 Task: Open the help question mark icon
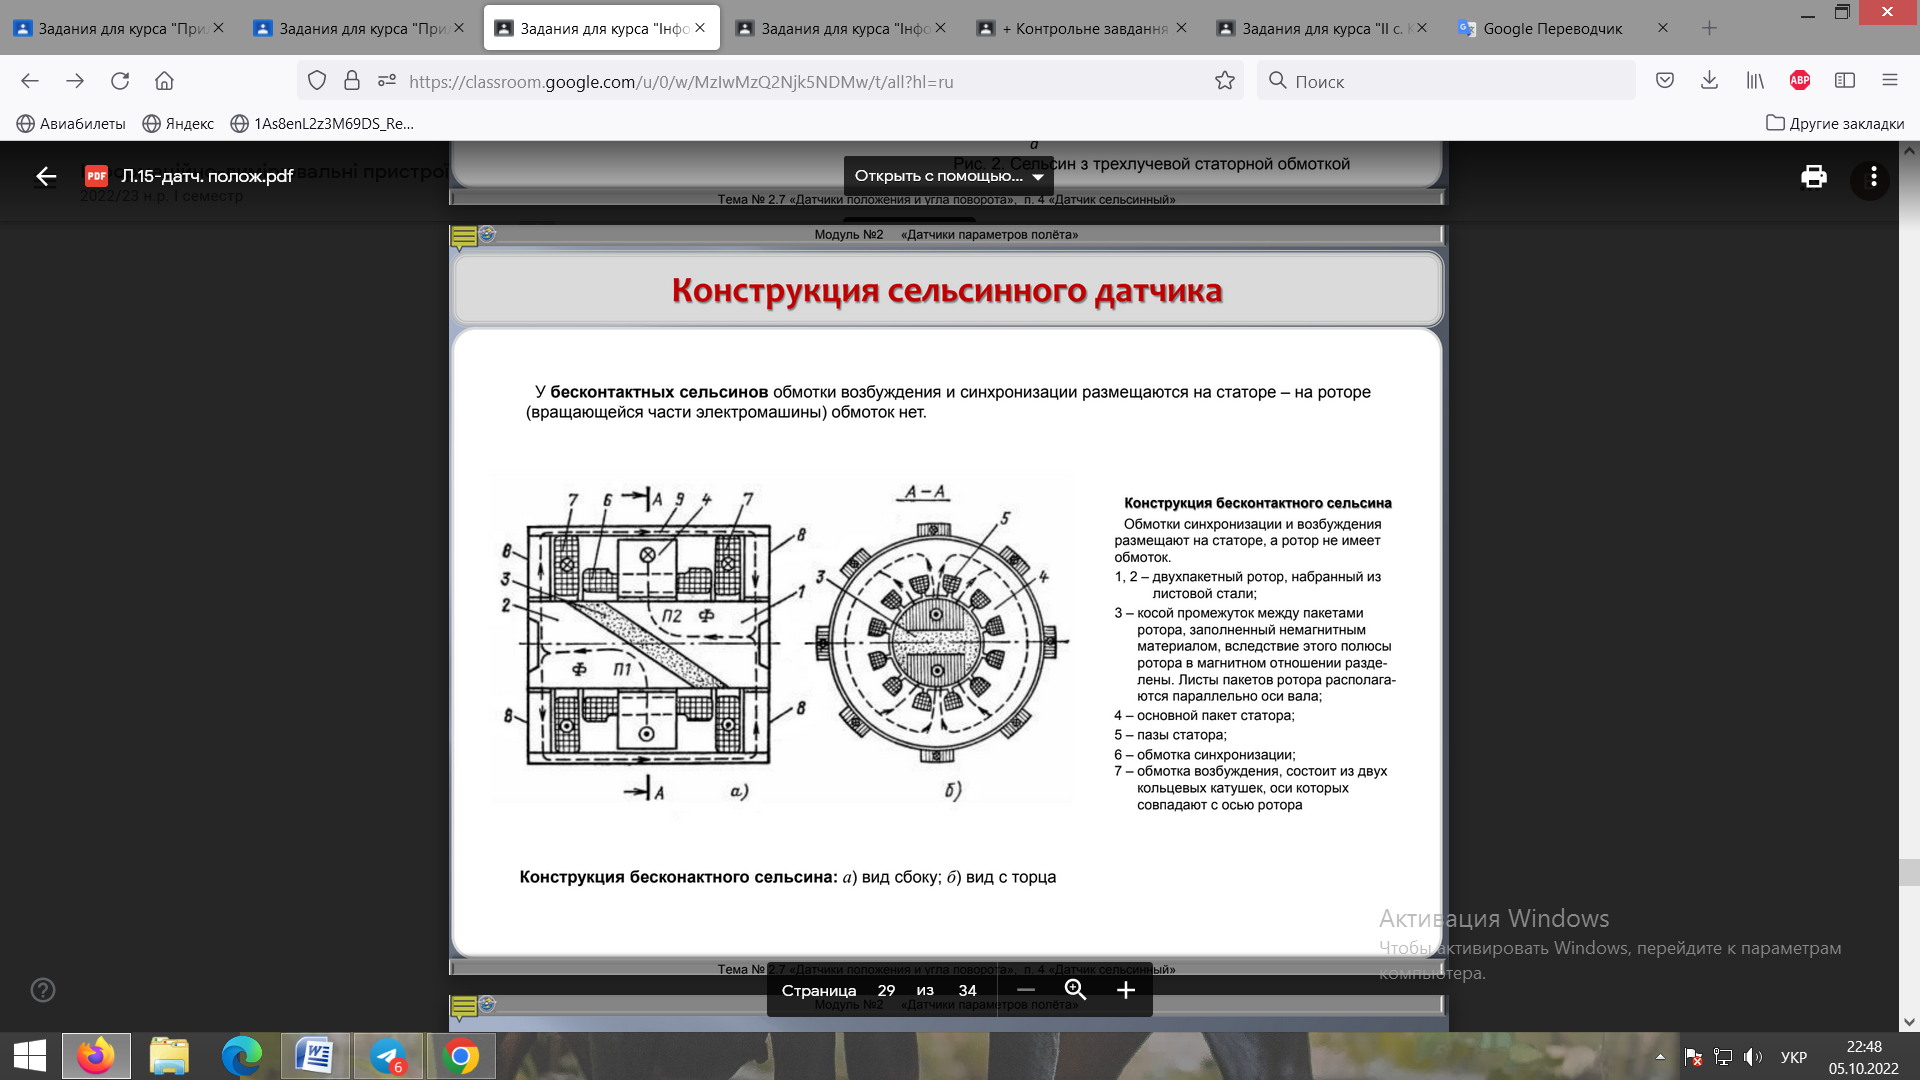point(43,990)
